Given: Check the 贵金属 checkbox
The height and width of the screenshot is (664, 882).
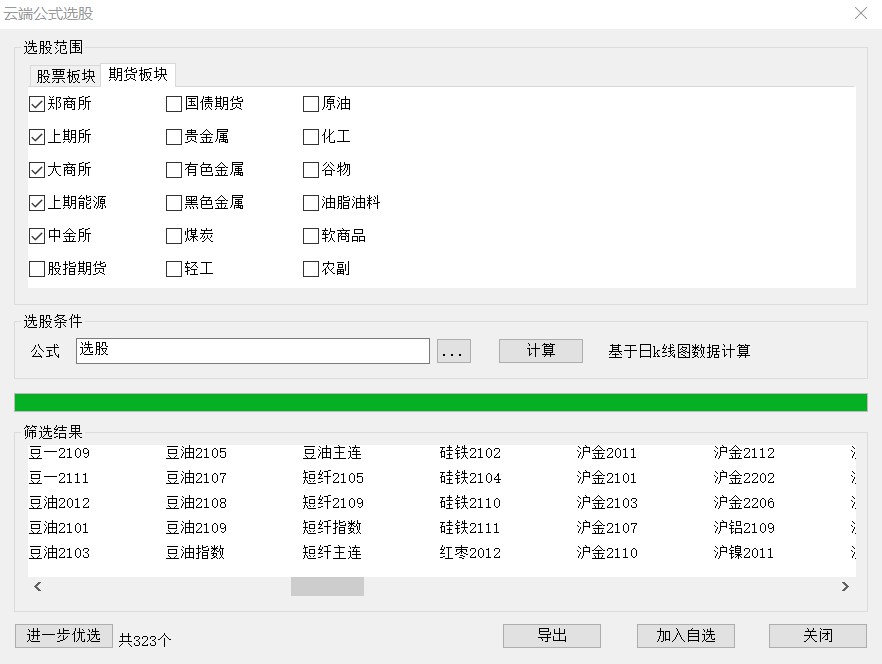Looking at the screenshot, I should [x=174, y=137].
